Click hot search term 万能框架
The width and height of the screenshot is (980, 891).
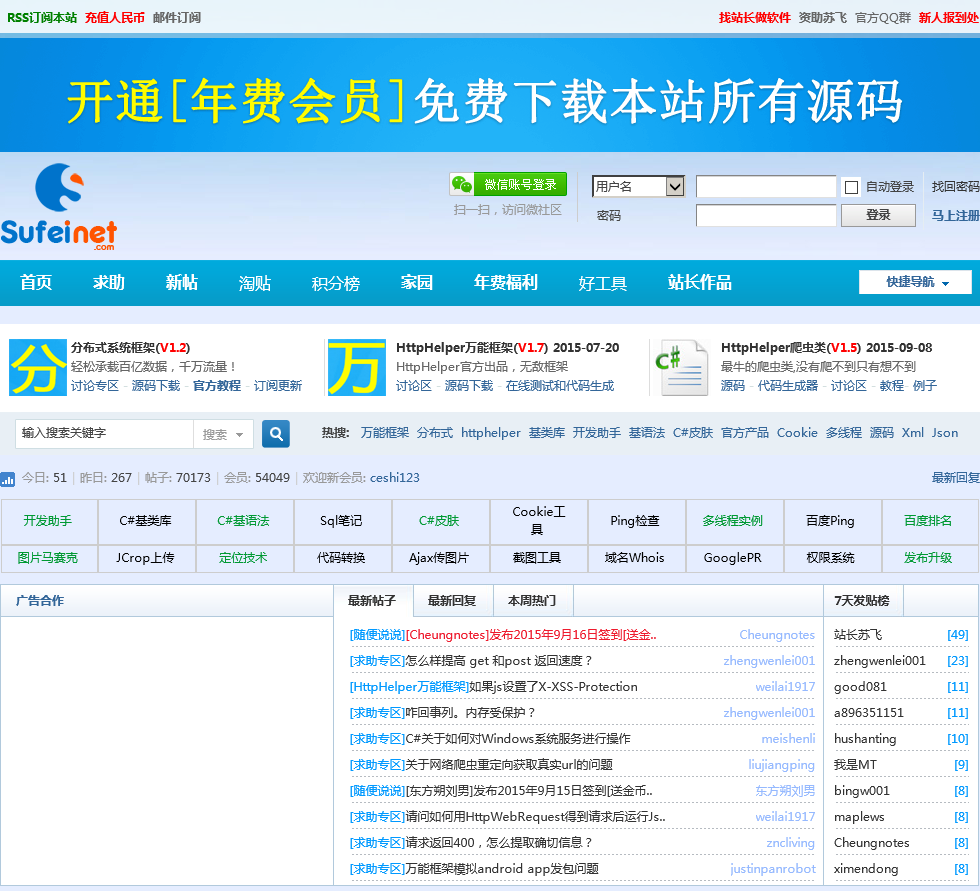[x=385, y=433]
